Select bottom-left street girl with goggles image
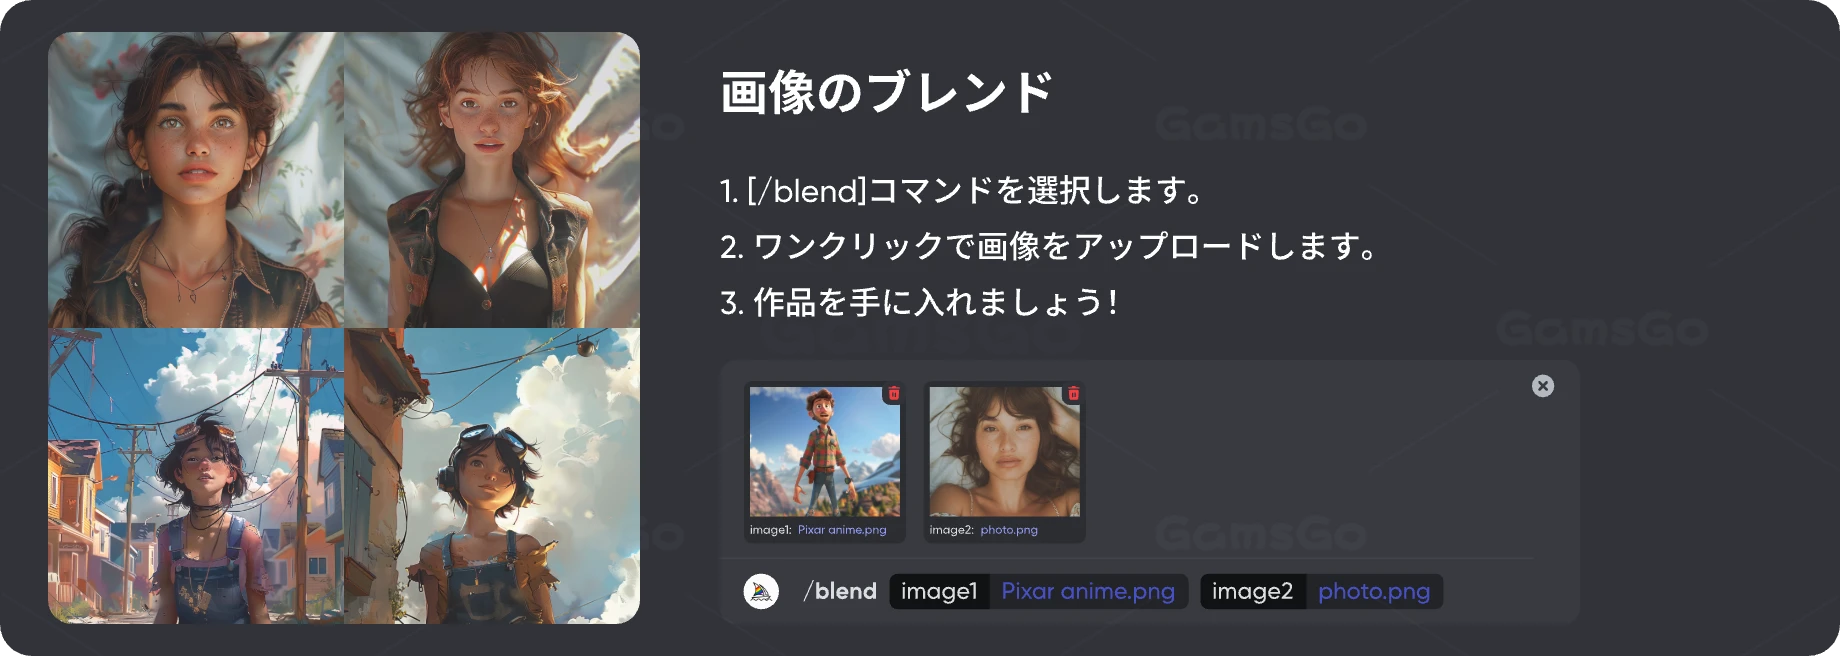This screenshot has width=1840, height=656. click(x=196, y=476)
